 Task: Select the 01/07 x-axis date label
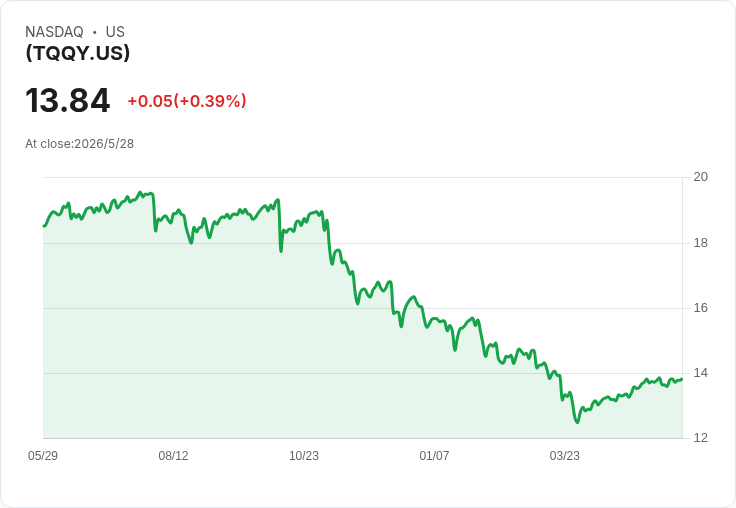(x=434, y=455)
